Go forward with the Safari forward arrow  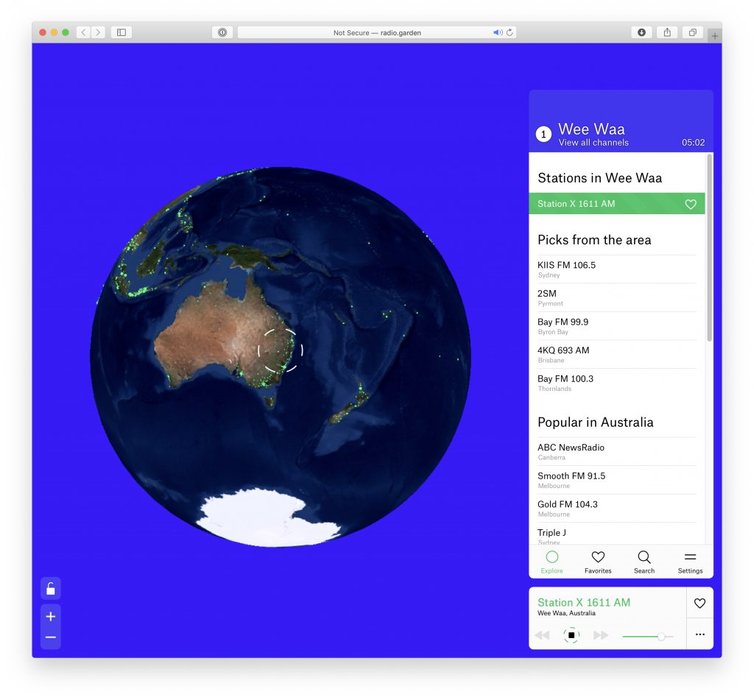pos(98,32)
